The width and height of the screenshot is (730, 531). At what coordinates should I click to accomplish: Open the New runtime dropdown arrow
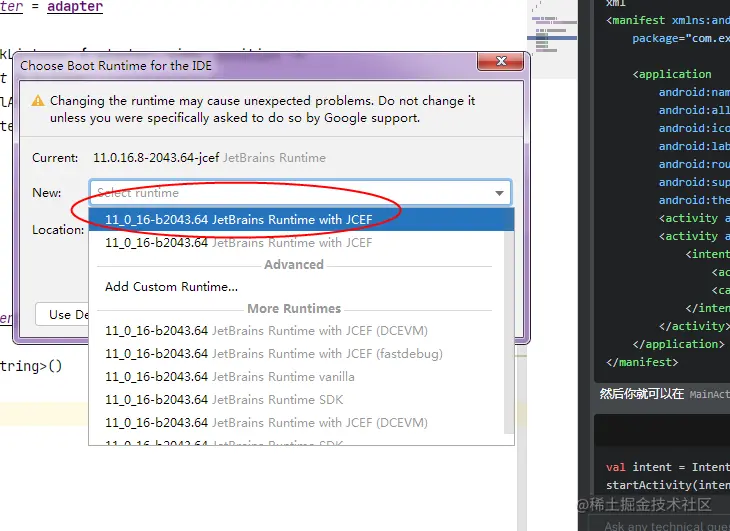coord(499,193)
